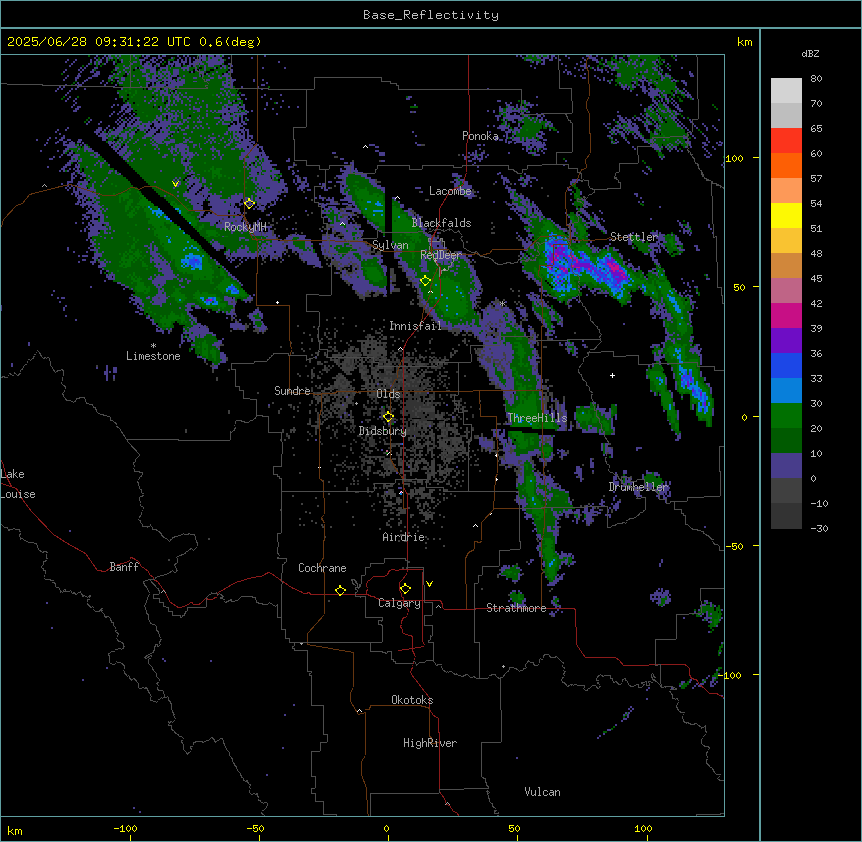Click the km label at bottom left
Screen dimensions: 862x842
(15, 830)
